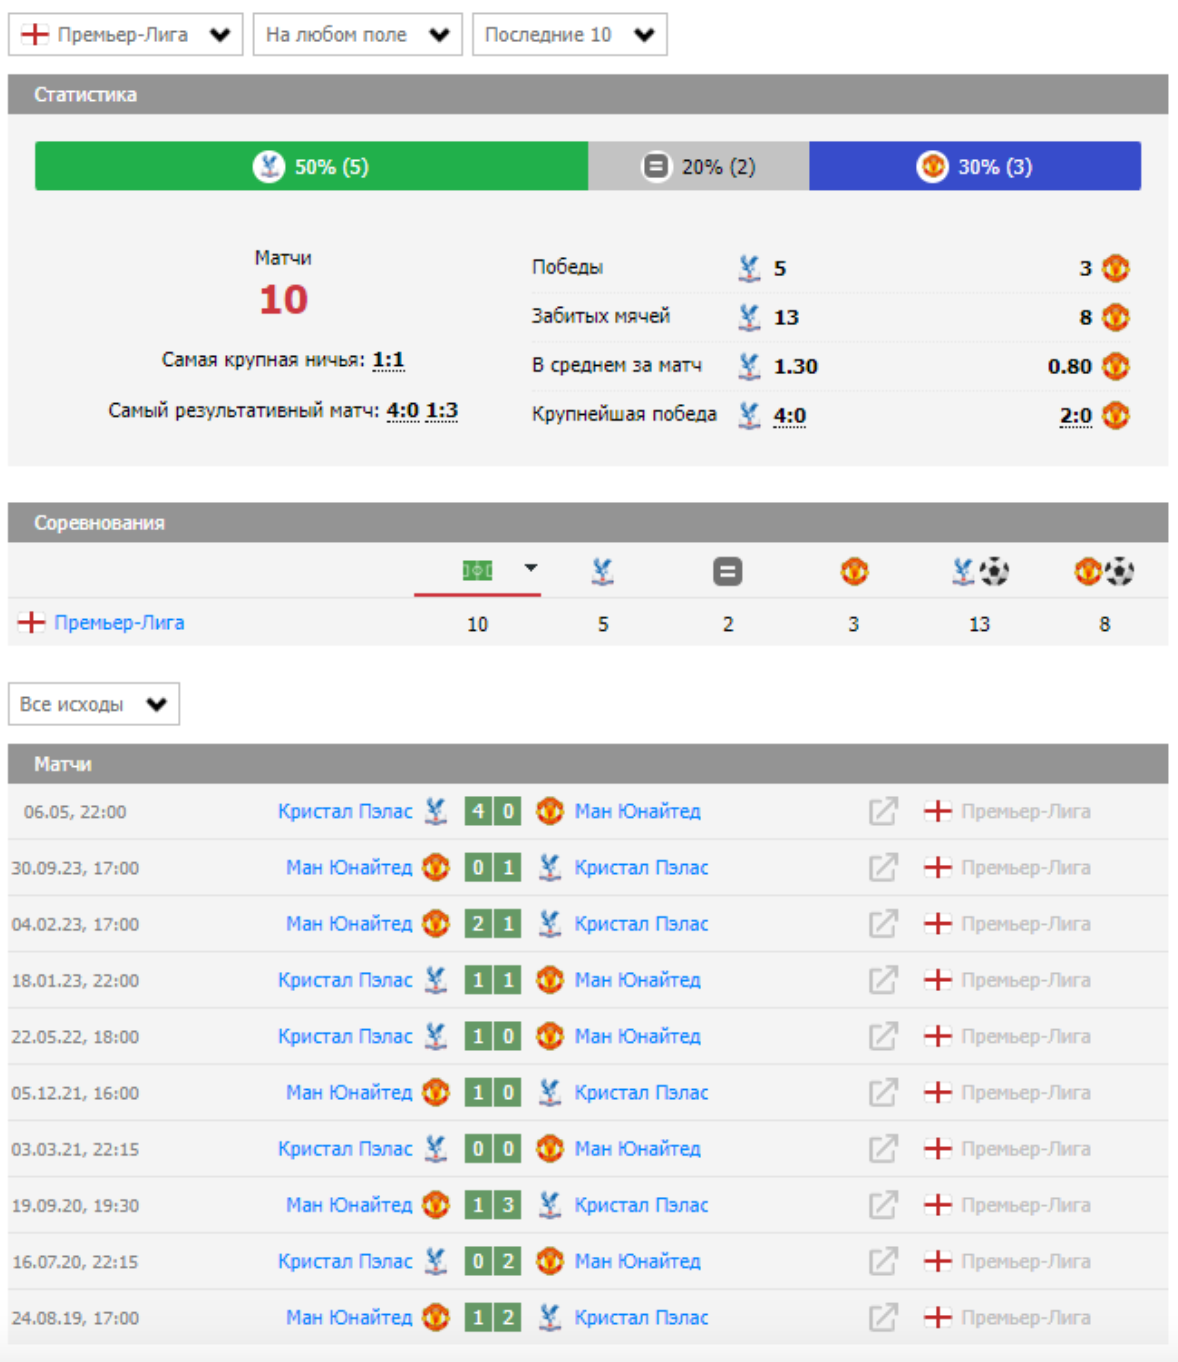Click the 1:1 biggest draw score

(388, 360)
